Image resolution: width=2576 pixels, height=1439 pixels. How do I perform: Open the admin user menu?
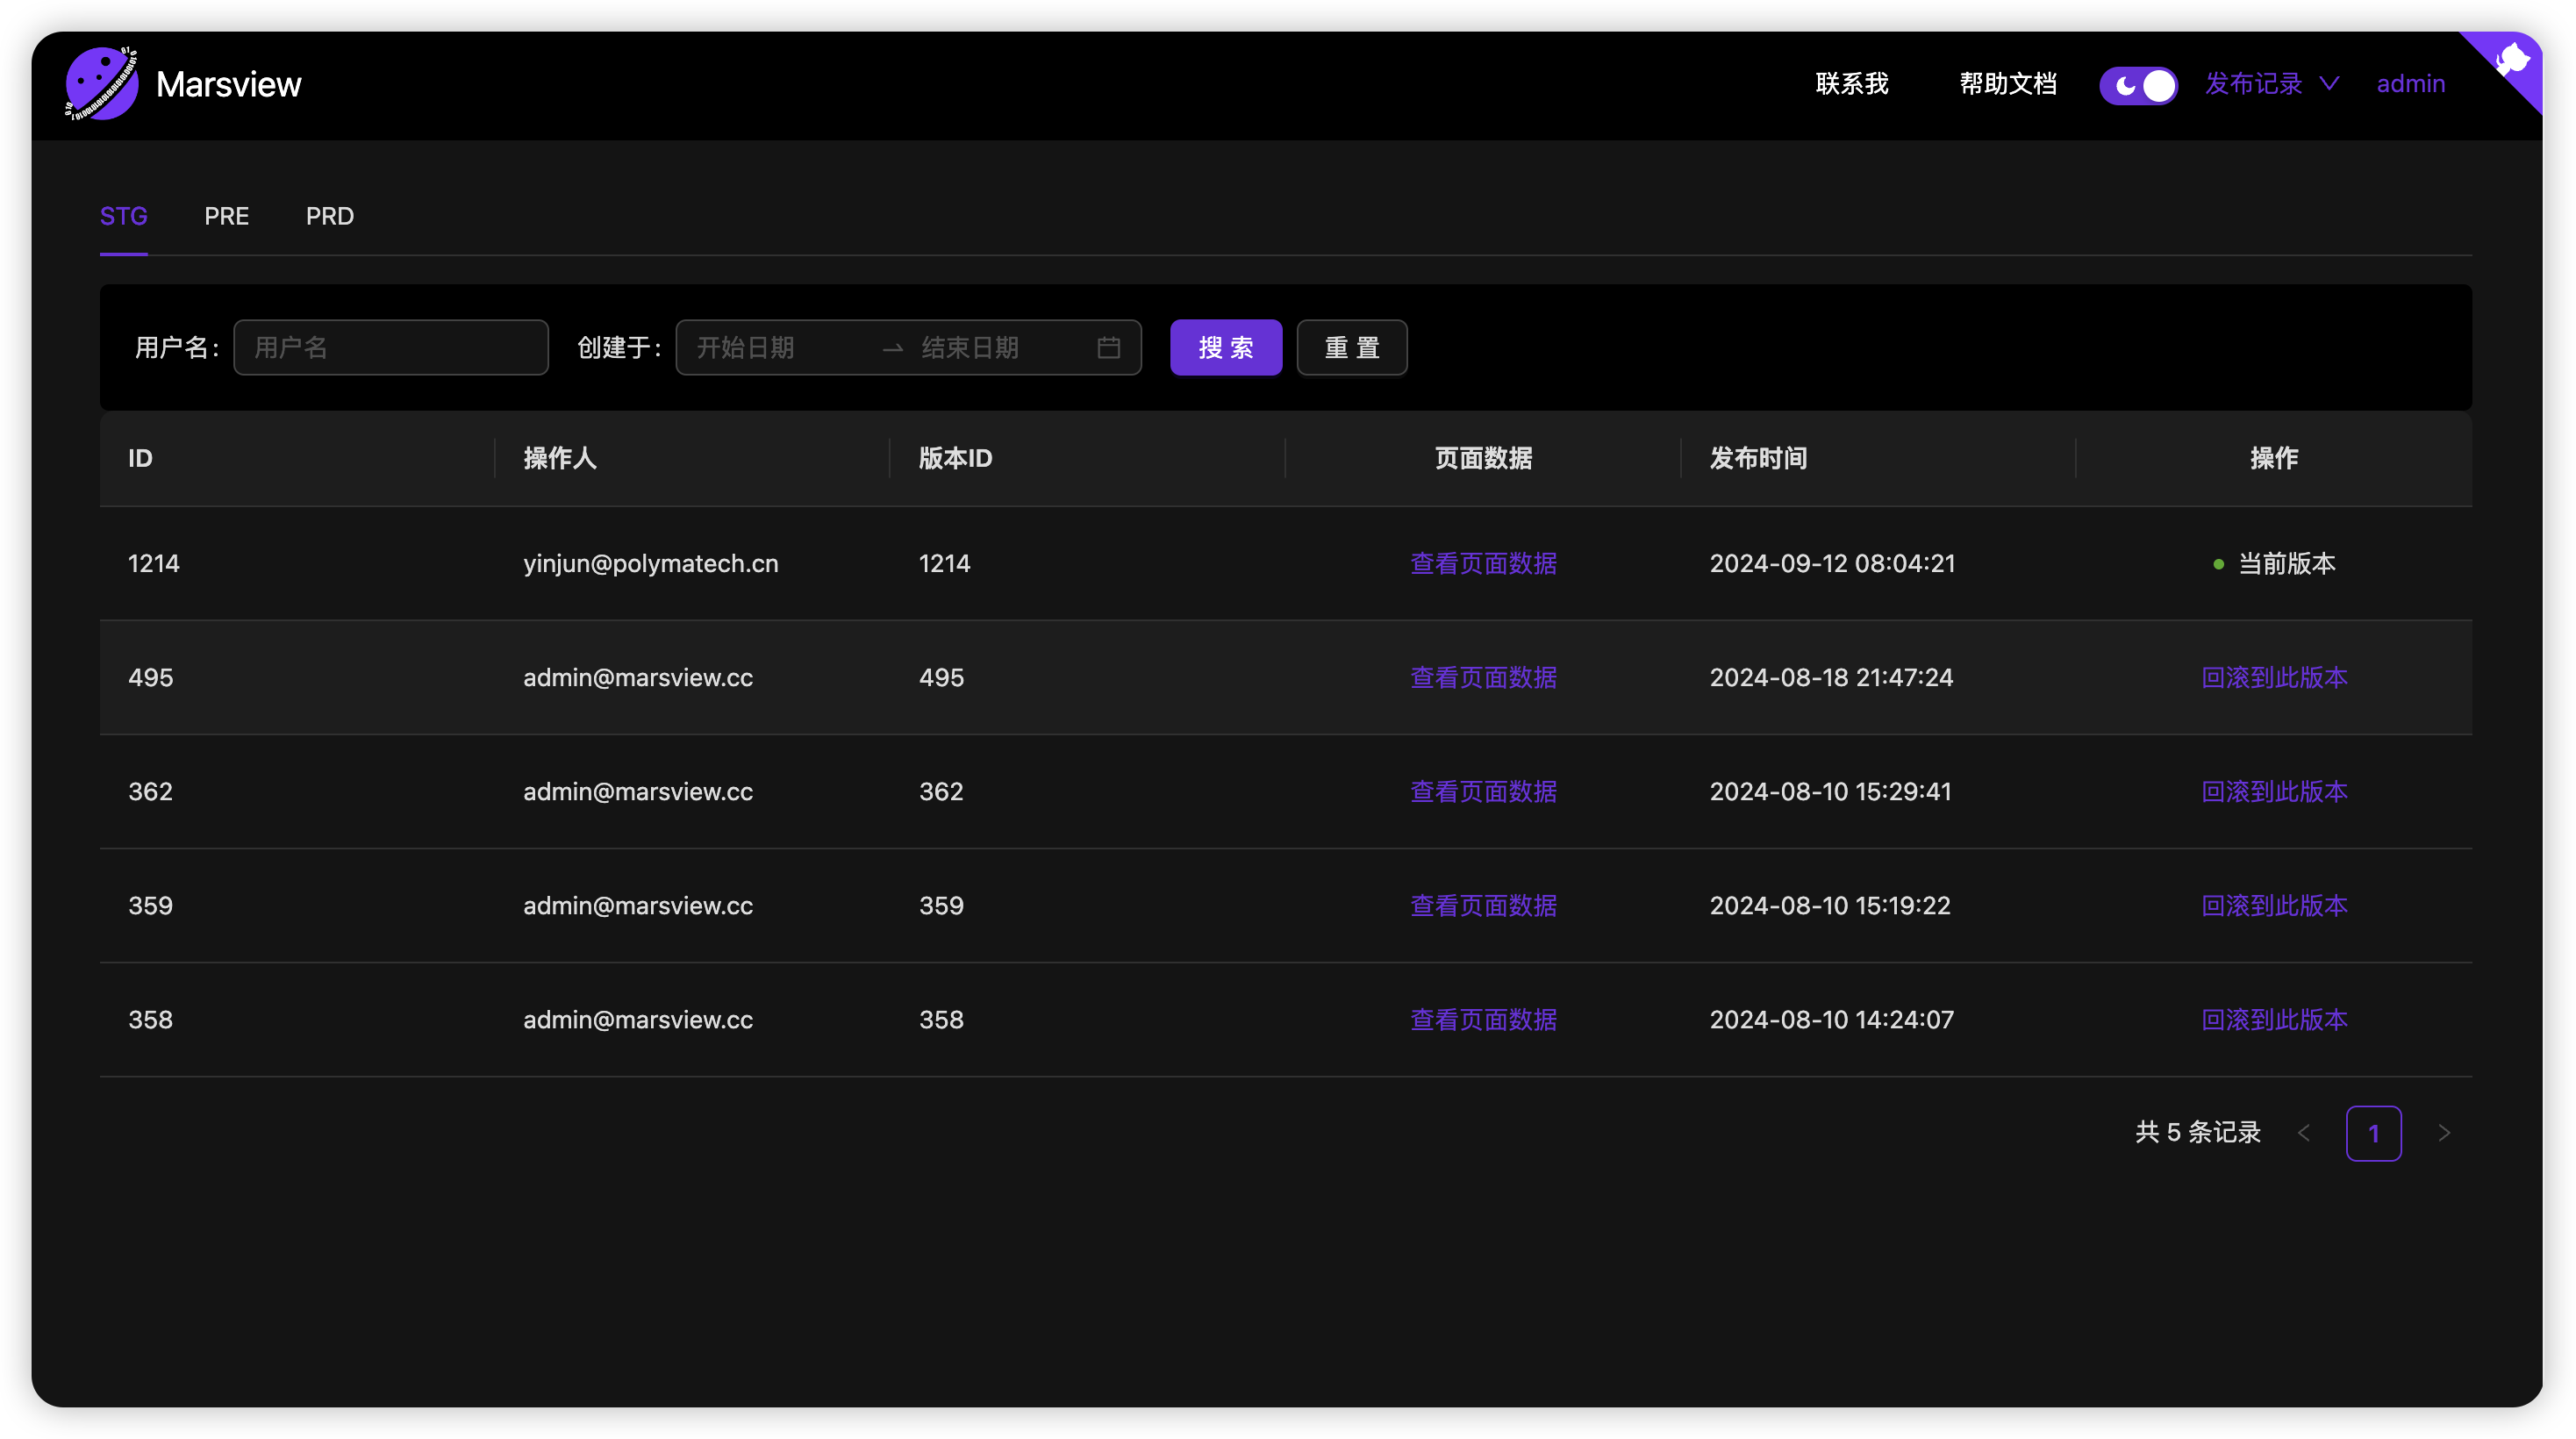coord(2410,84)
